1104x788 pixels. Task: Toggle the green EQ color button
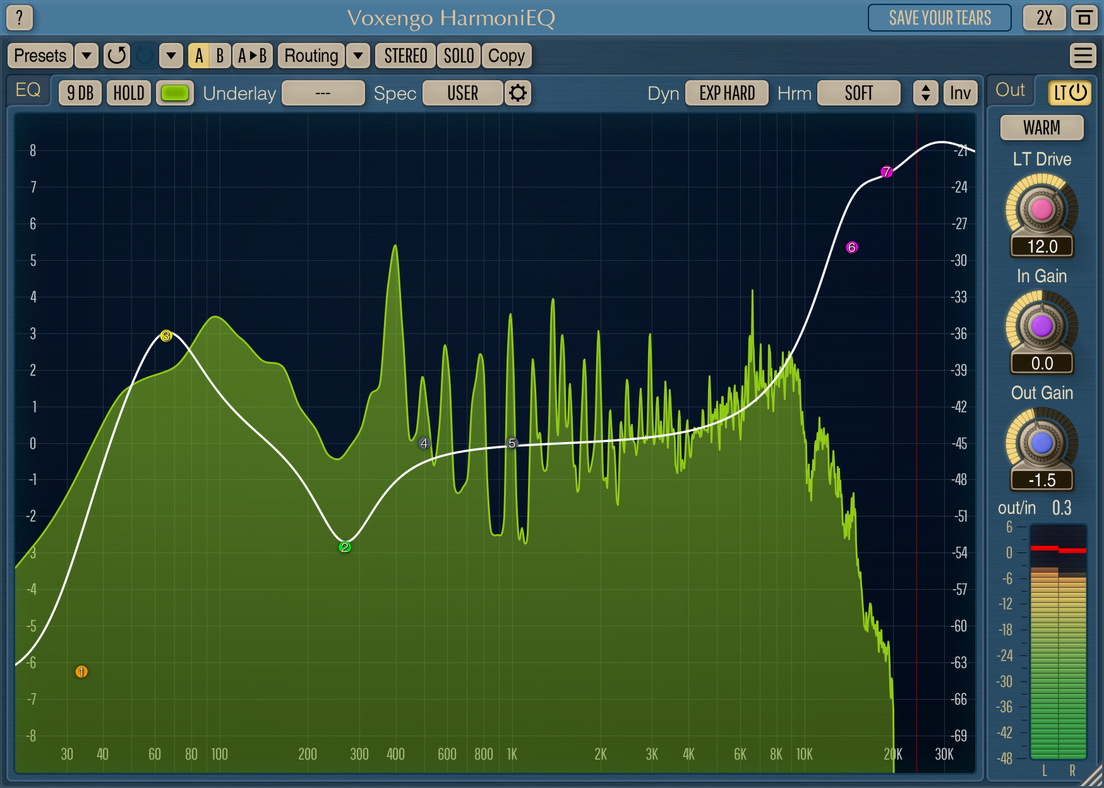point(175,93)
